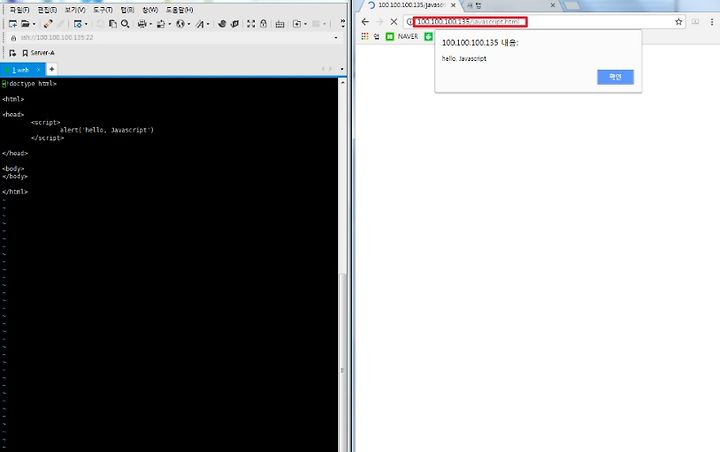
Task: Click the Paste clipboard icon in Xshell
Action: point(112,24)
